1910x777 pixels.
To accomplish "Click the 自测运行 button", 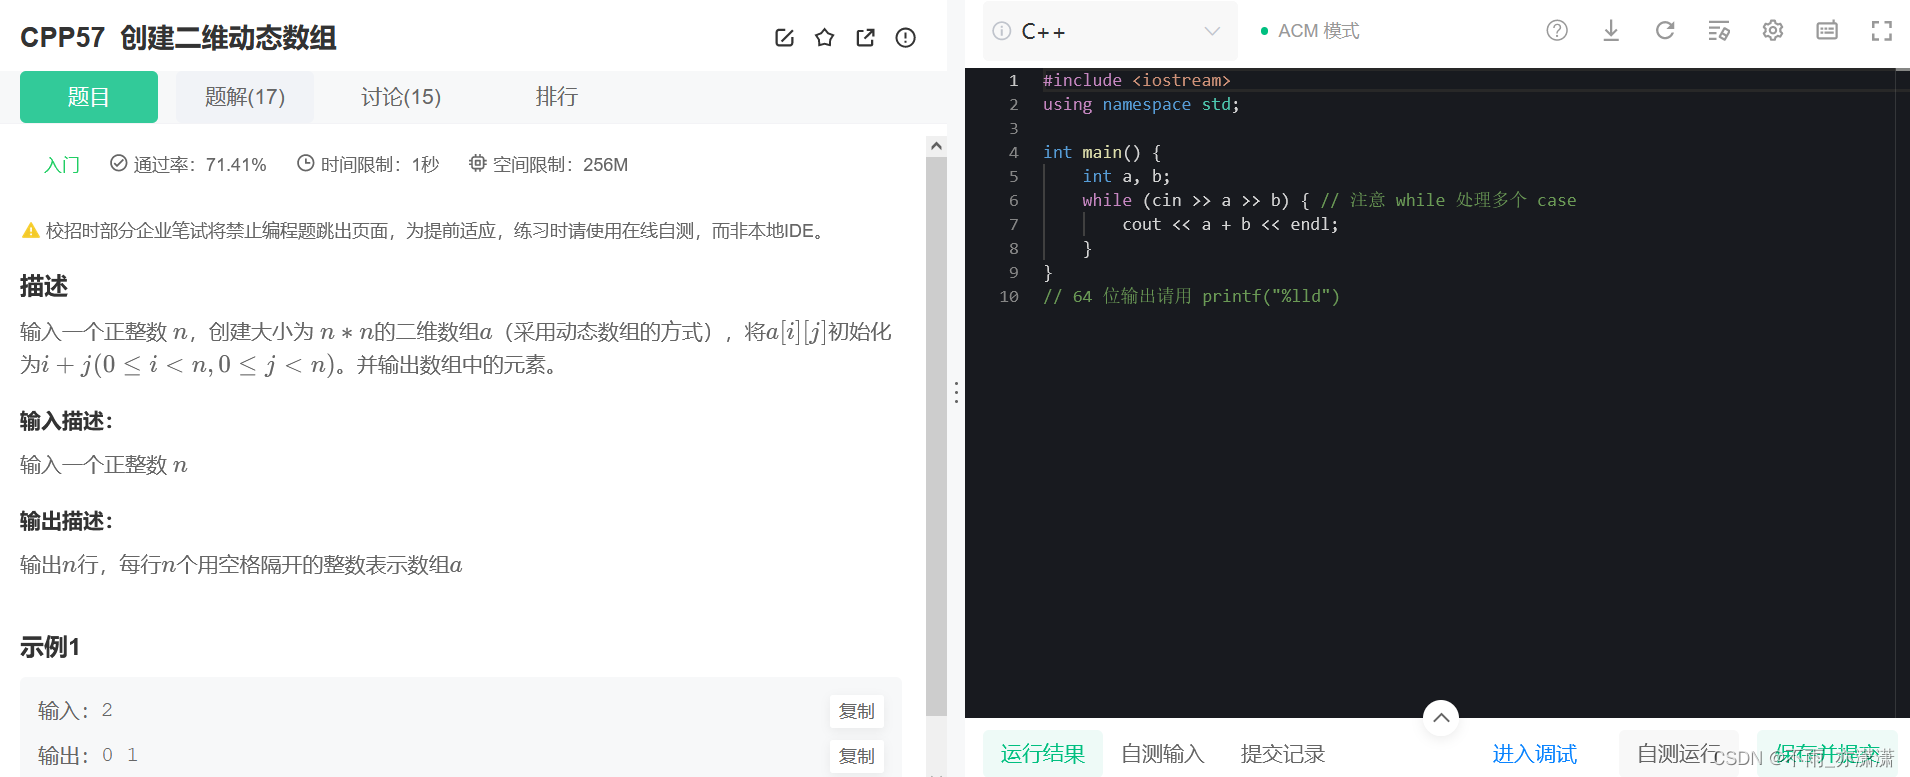I will [1679, 754].
